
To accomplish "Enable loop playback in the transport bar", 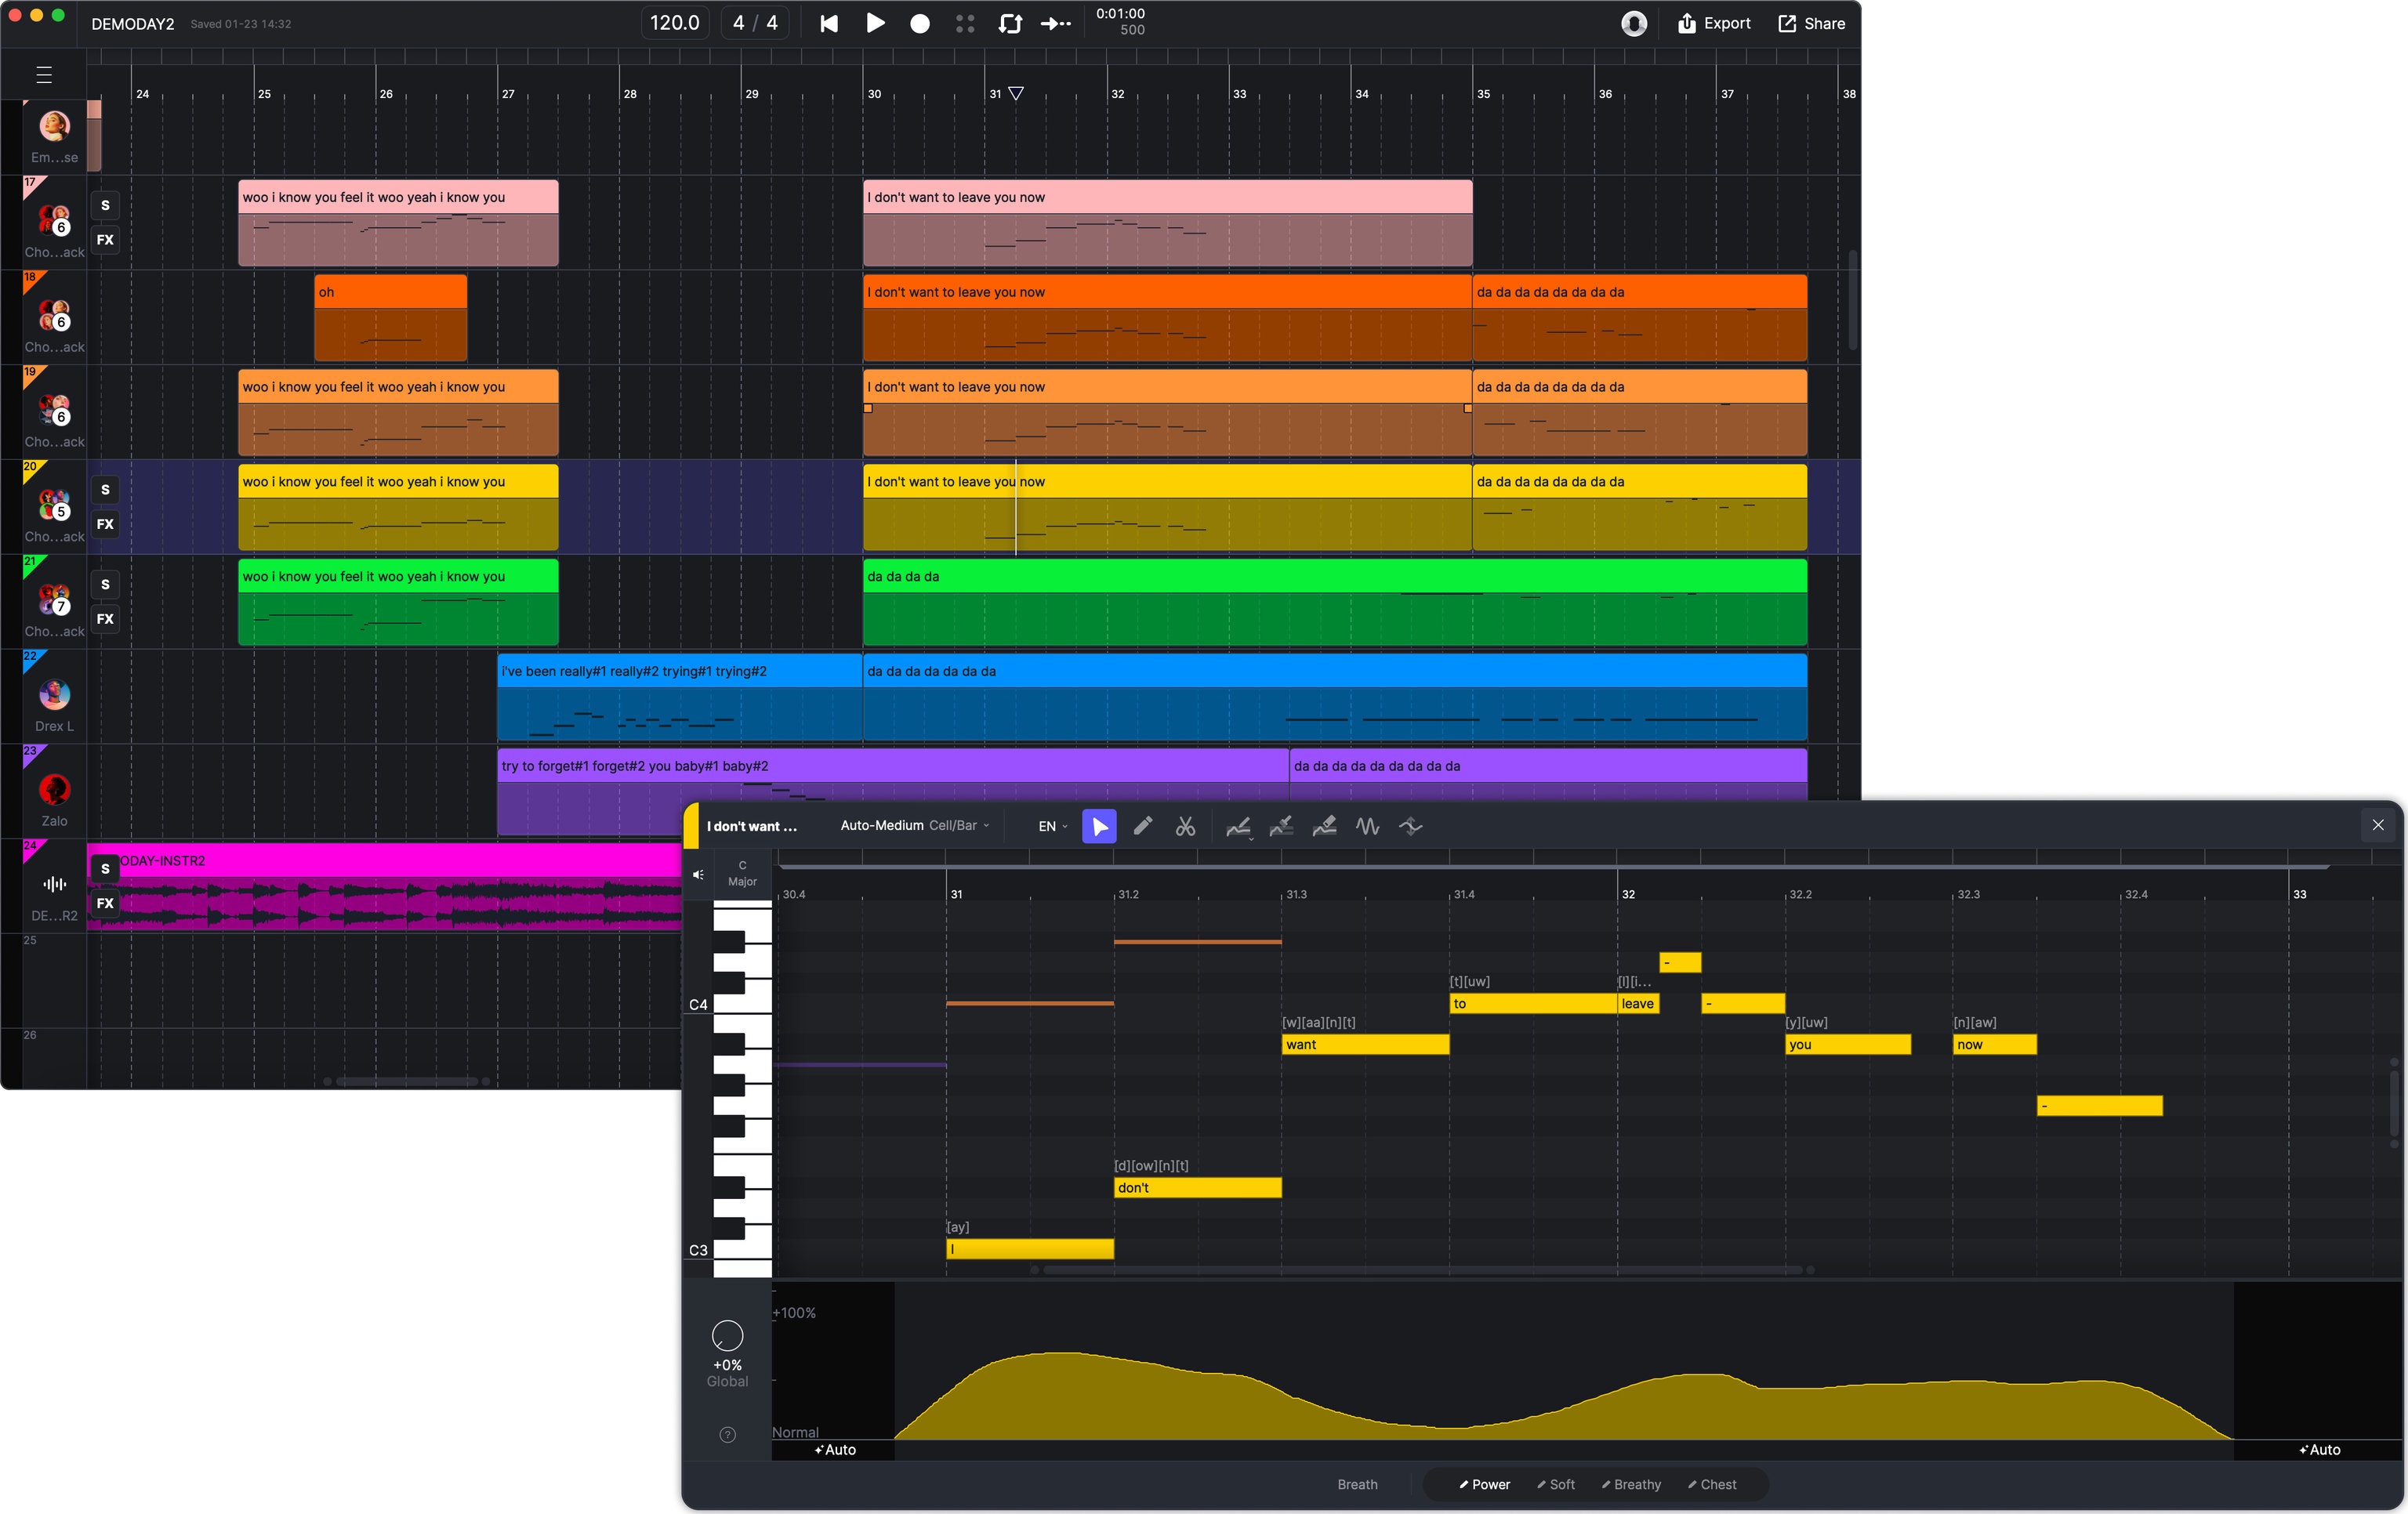I will pyautogui.click(x=1010, y=23).
